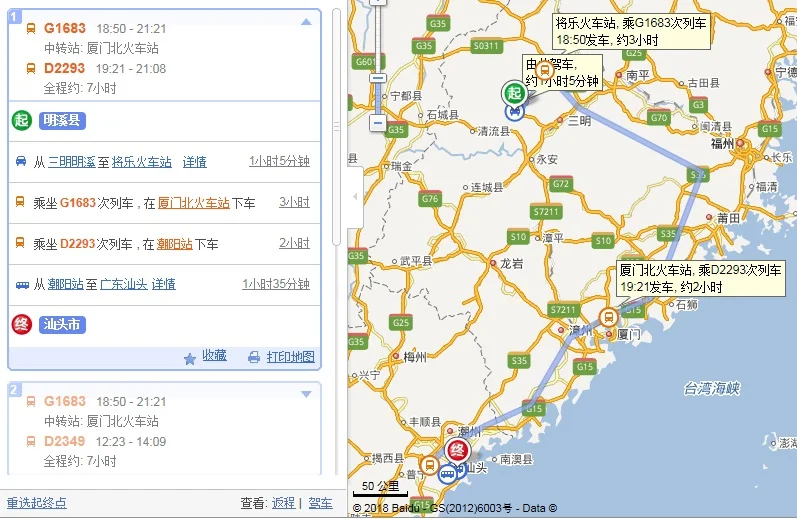Image resolution: width=797 pixels, height=519 pixels.
Task: Click the 福州 city label on map
Action: pos(722,144)
